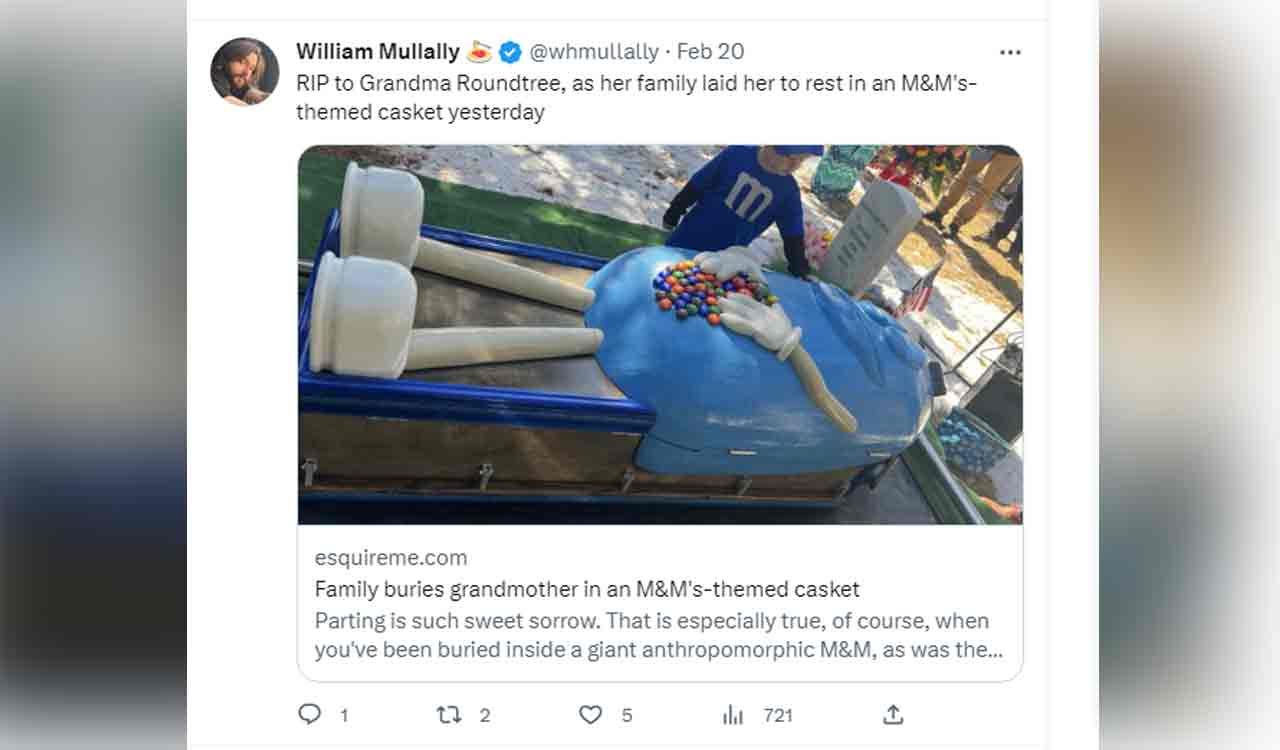This screenshot has height=750, width=1280.
Task: Open tweet analytics via the bar-chart icon
Action: point(733,715)
